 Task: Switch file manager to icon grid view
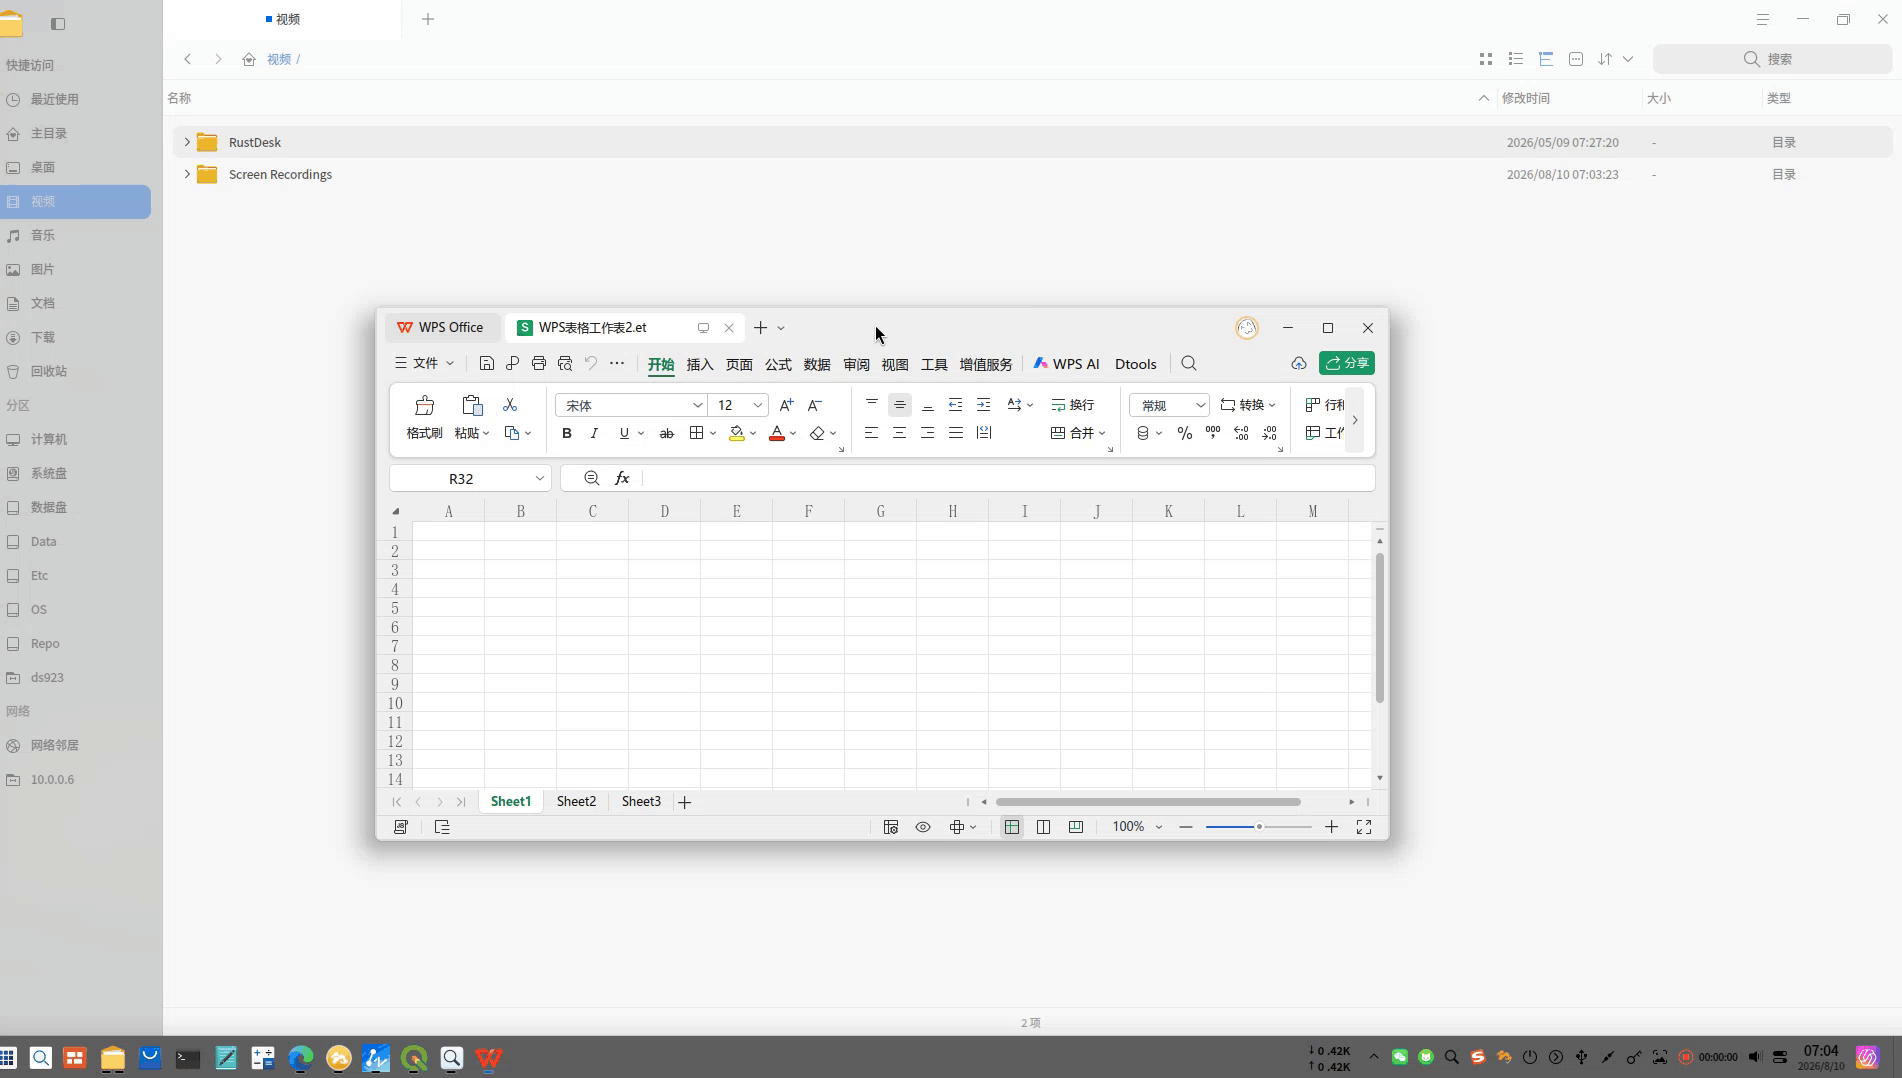[x=1486, y=59]
